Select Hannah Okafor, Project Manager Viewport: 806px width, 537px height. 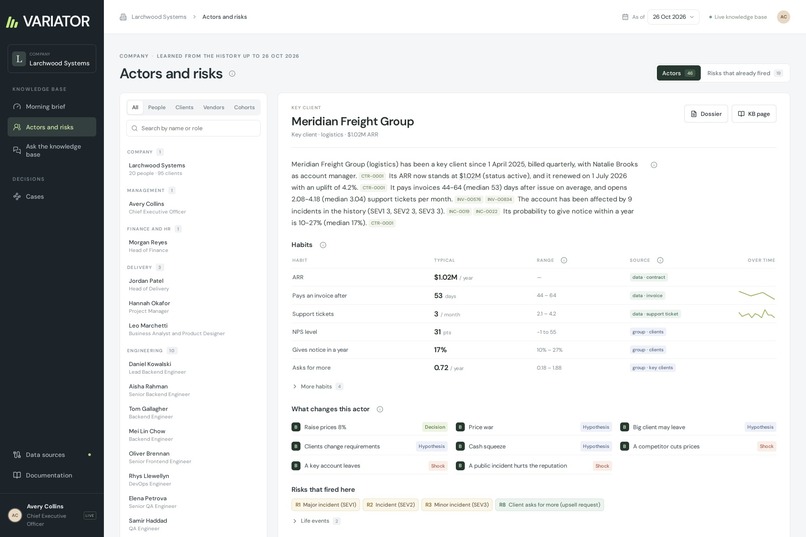click(193, 307)
